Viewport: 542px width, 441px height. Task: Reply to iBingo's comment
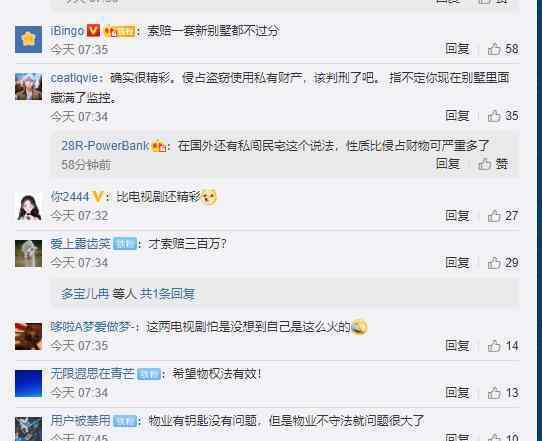pyautogui.click(x=457, y=49)
